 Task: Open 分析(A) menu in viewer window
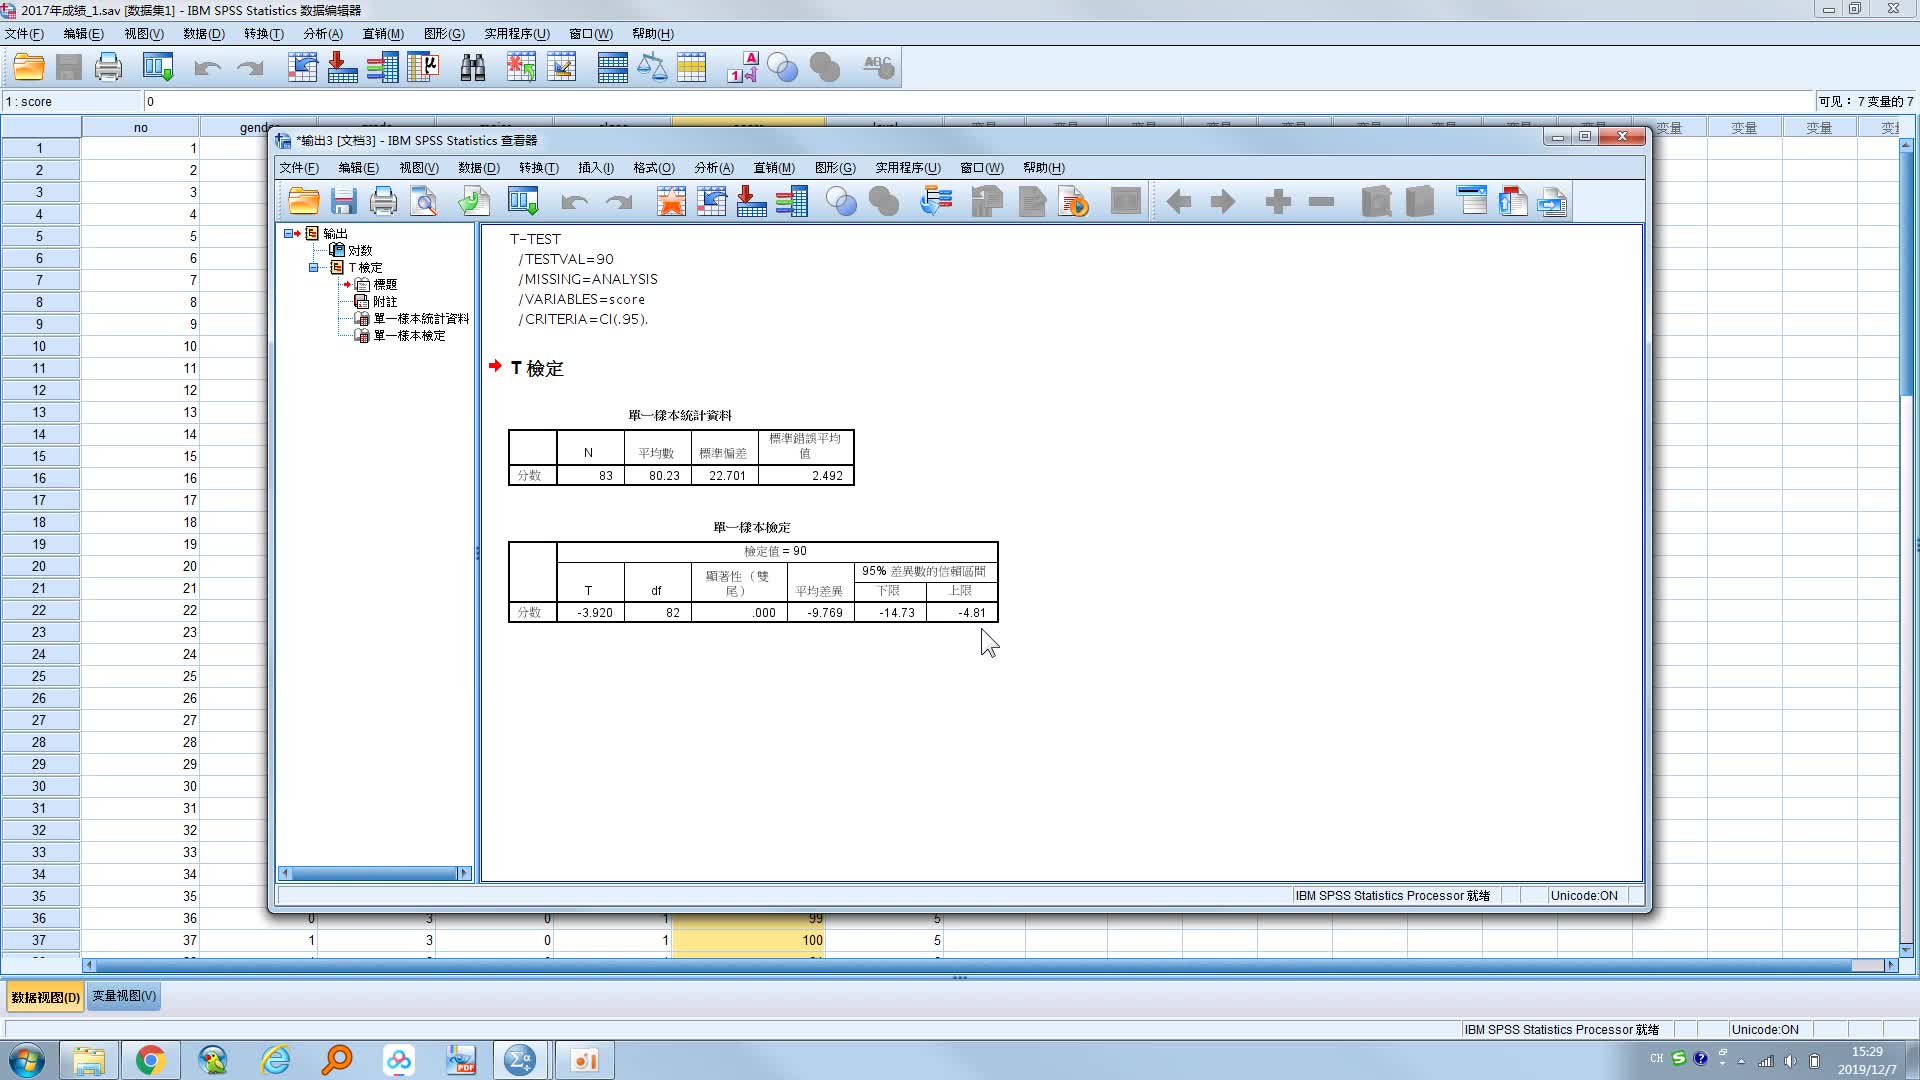(x=713, y=168)
